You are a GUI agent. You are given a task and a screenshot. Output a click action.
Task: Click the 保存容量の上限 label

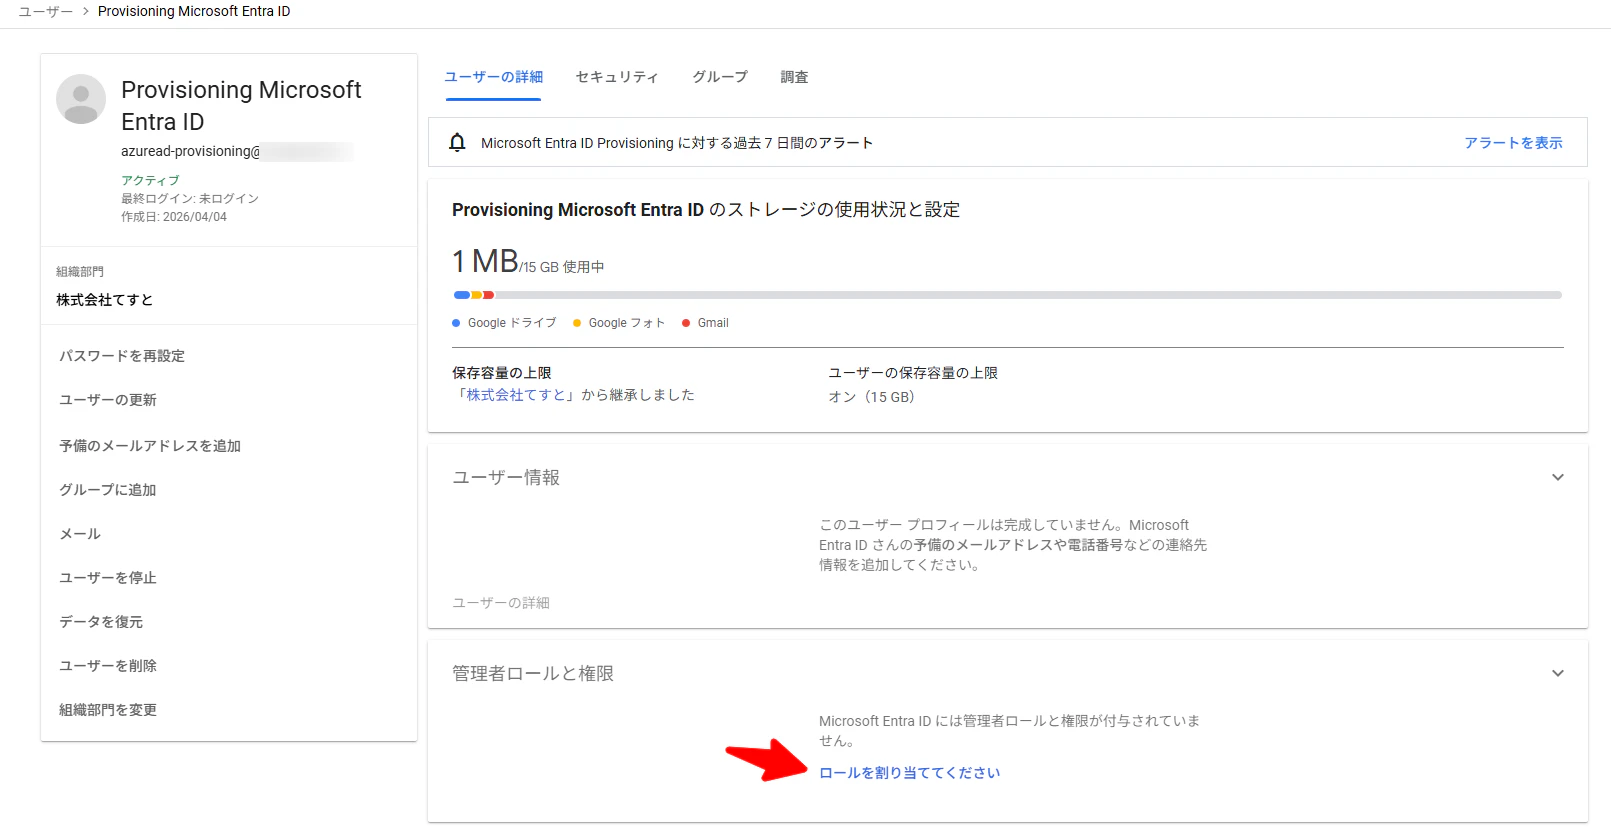point(502,373)
